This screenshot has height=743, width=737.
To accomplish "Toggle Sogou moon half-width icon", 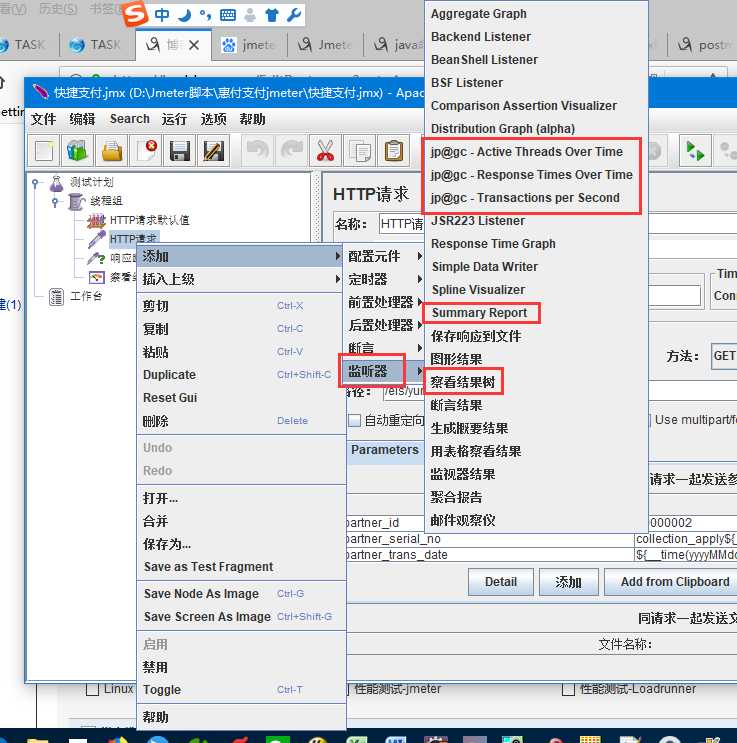I will (184, 15).
